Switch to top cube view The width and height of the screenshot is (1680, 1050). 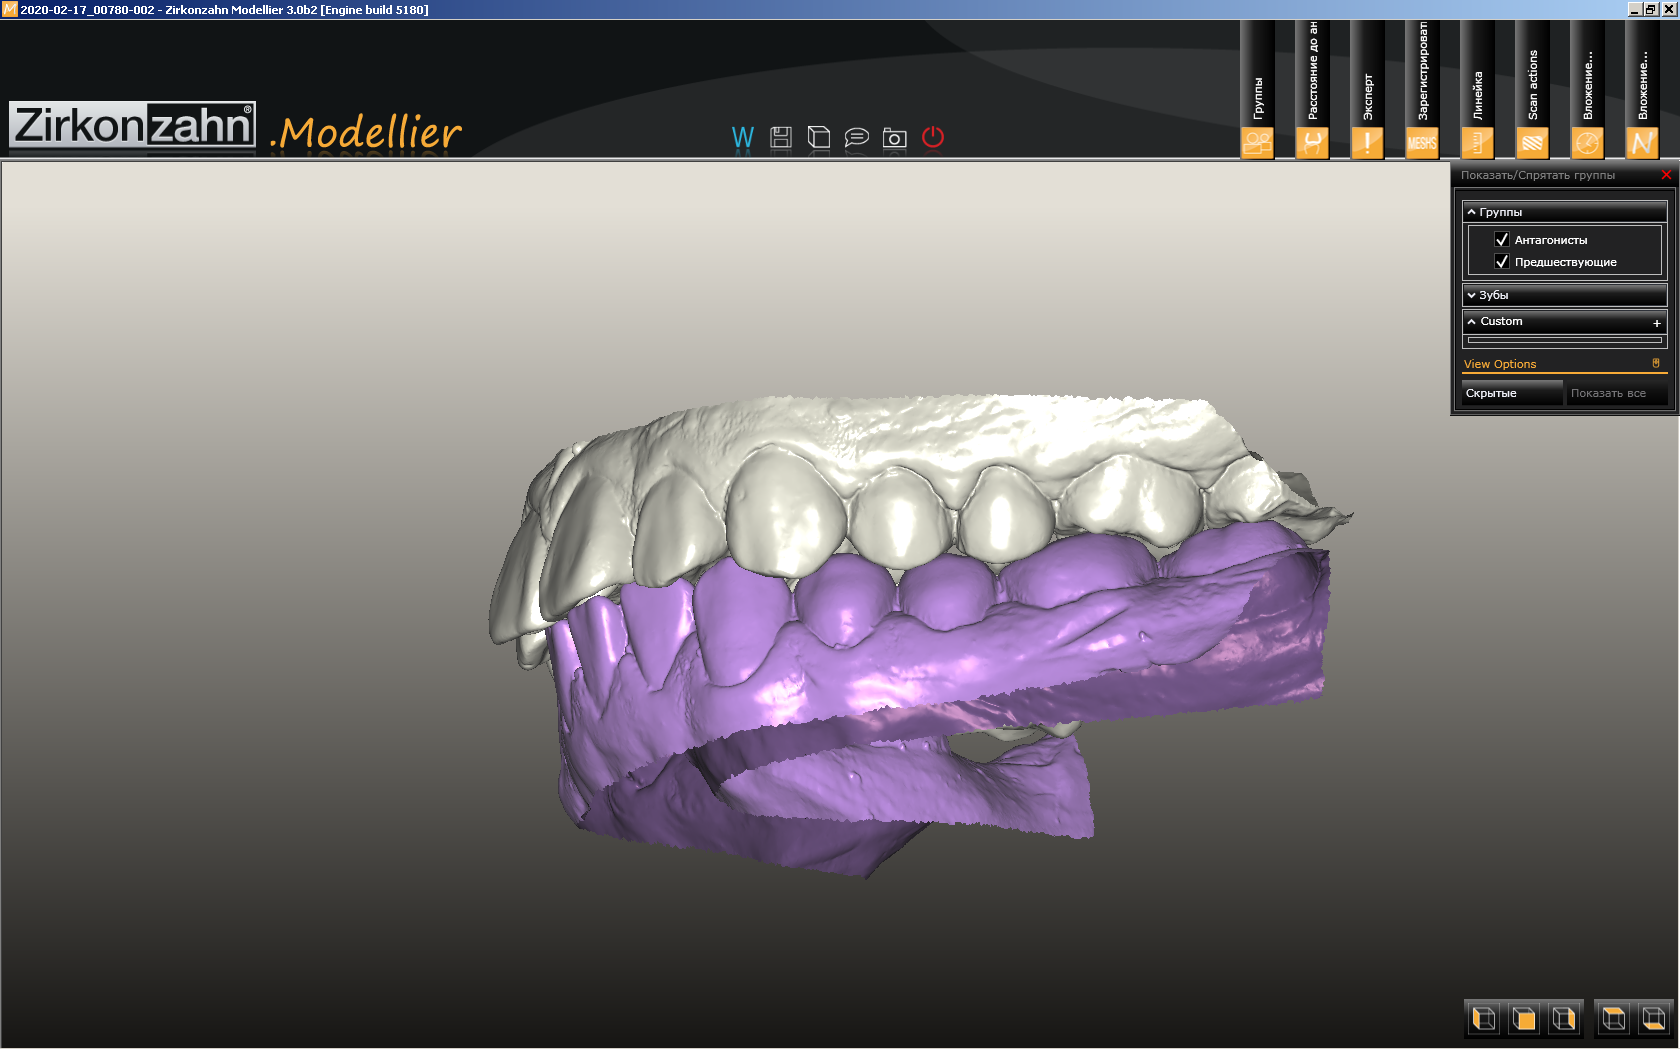[x=1613, y=1019]
